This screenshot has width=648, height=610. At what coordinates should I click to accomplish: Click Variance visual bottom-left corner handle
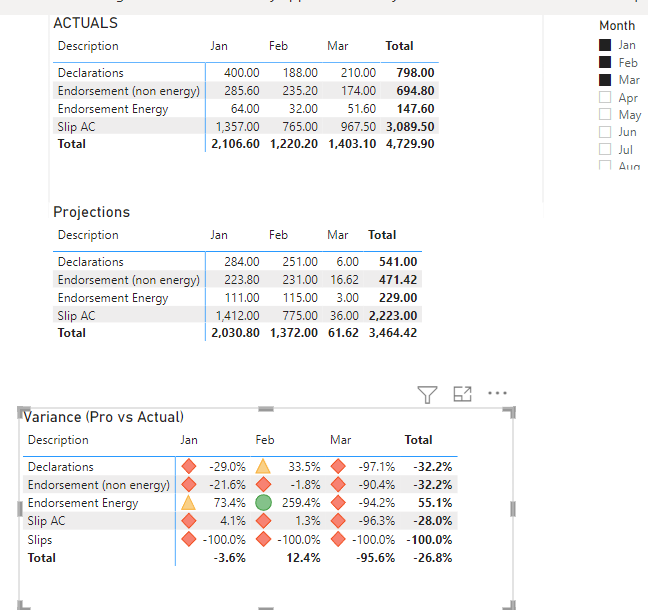[x=23, y=605]
